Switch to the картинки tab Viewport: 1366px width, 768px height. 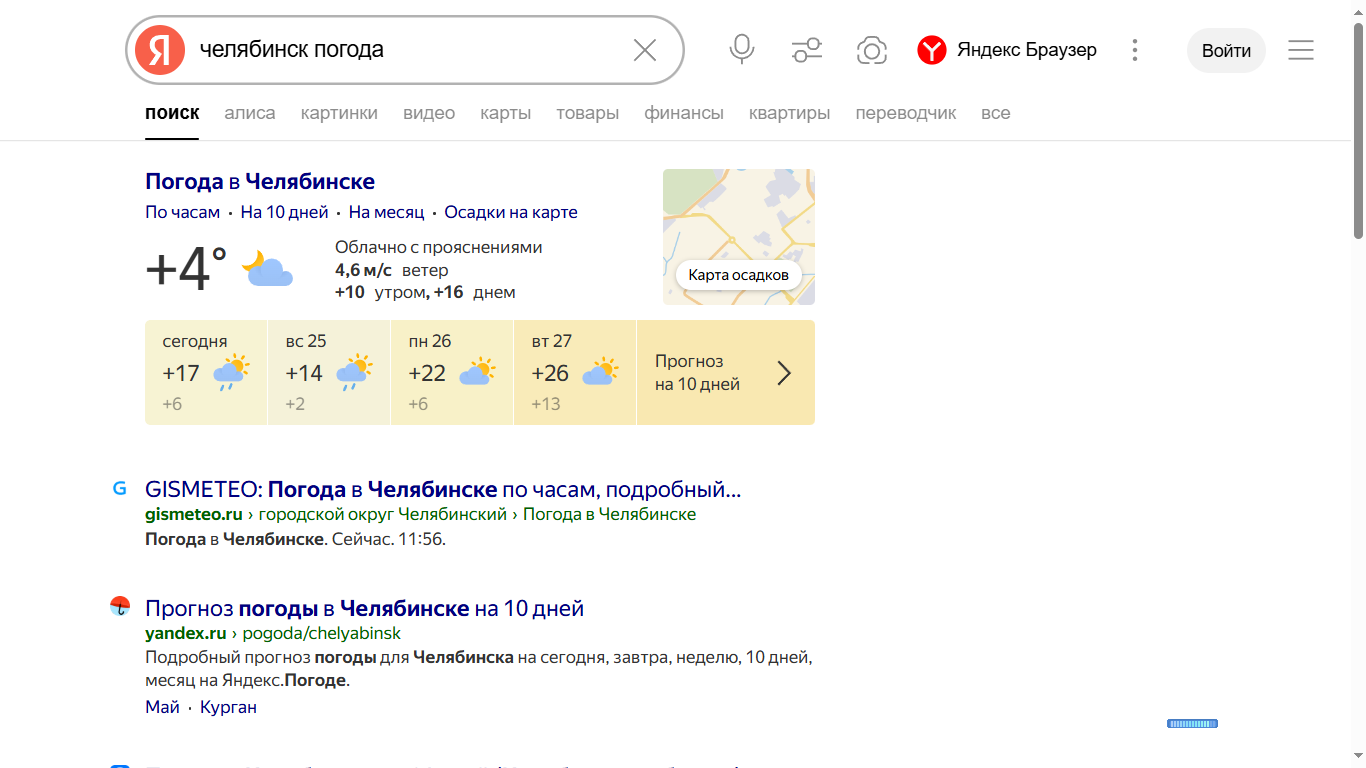339,113
